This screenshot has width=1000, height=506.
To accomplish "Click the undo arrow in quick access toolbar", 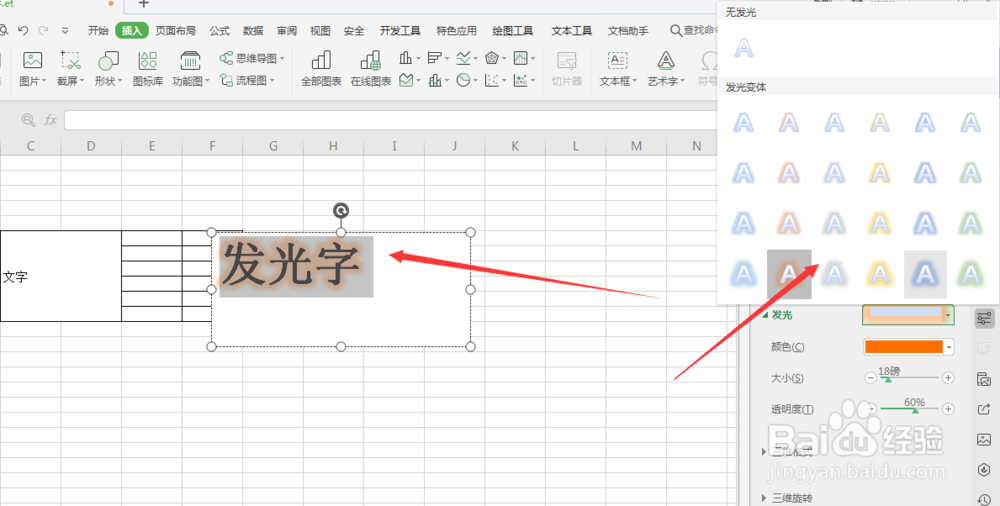I will (x=24, y=30).
